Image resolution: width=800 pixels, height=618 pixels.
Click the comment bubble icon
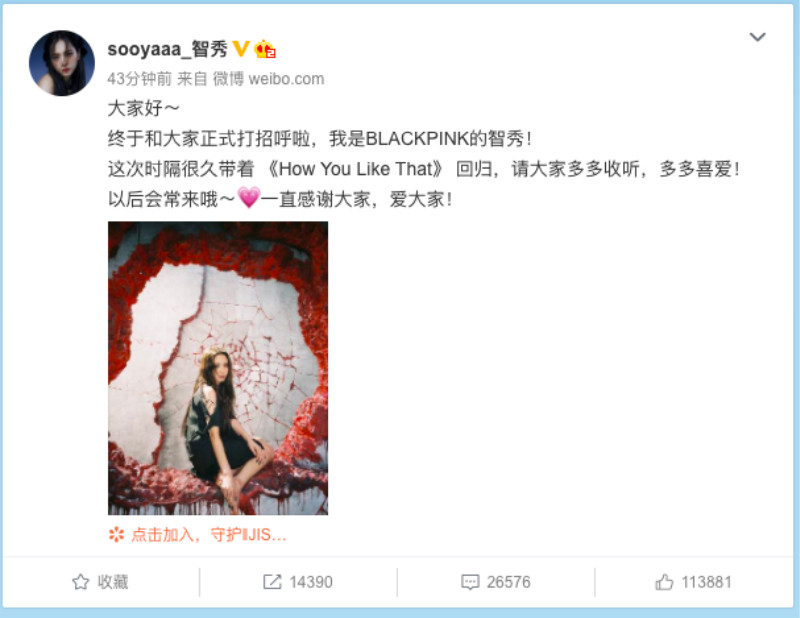point(470,582)
